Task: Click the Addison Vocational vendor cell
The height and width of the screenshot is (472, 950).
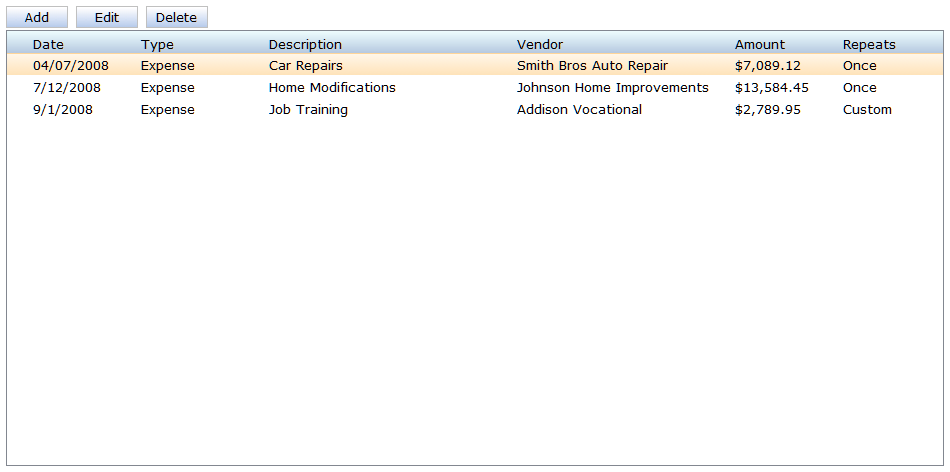Action: pos(579,110)
